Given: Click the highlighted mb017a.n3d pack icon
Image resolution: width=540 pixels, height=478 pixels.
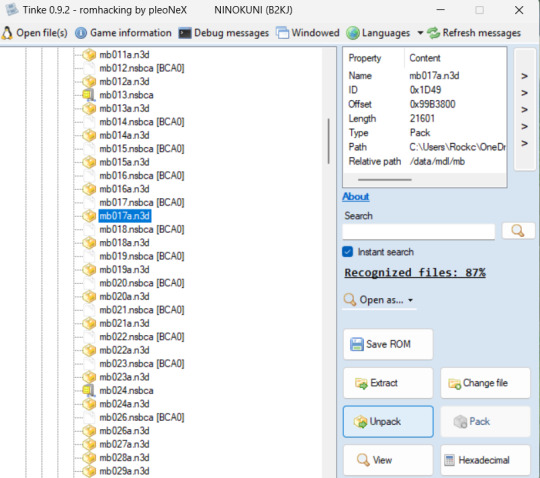Looking at the screenshot, I should 89,216.
